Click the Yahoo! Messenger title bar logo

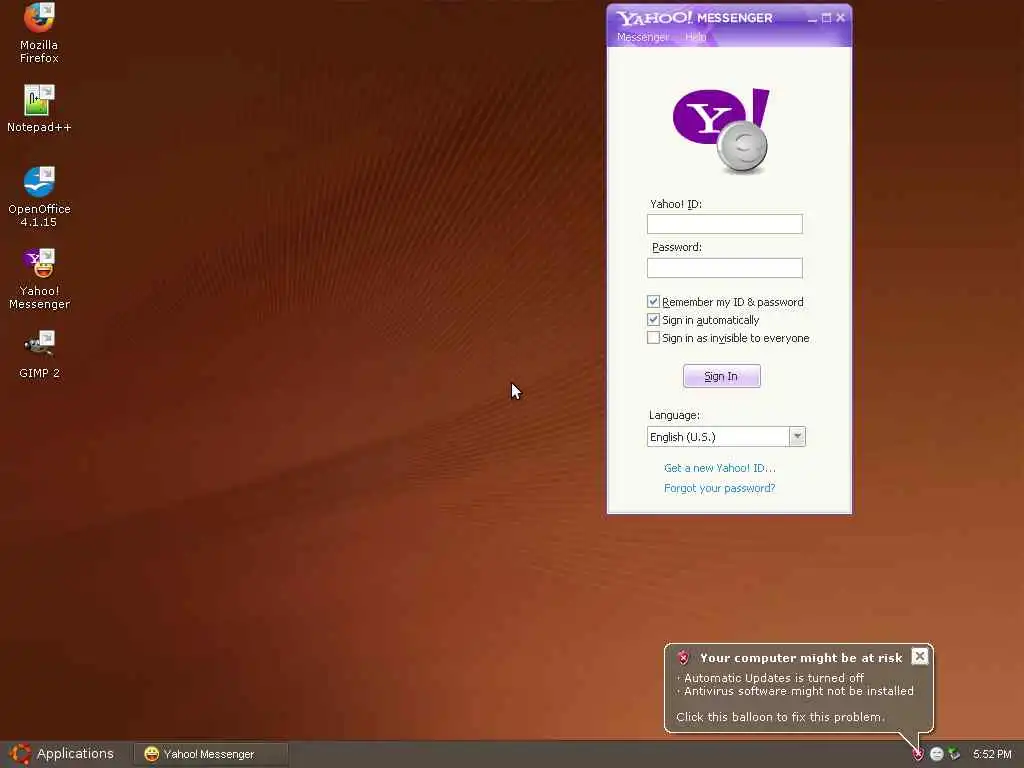coord(695,18)
